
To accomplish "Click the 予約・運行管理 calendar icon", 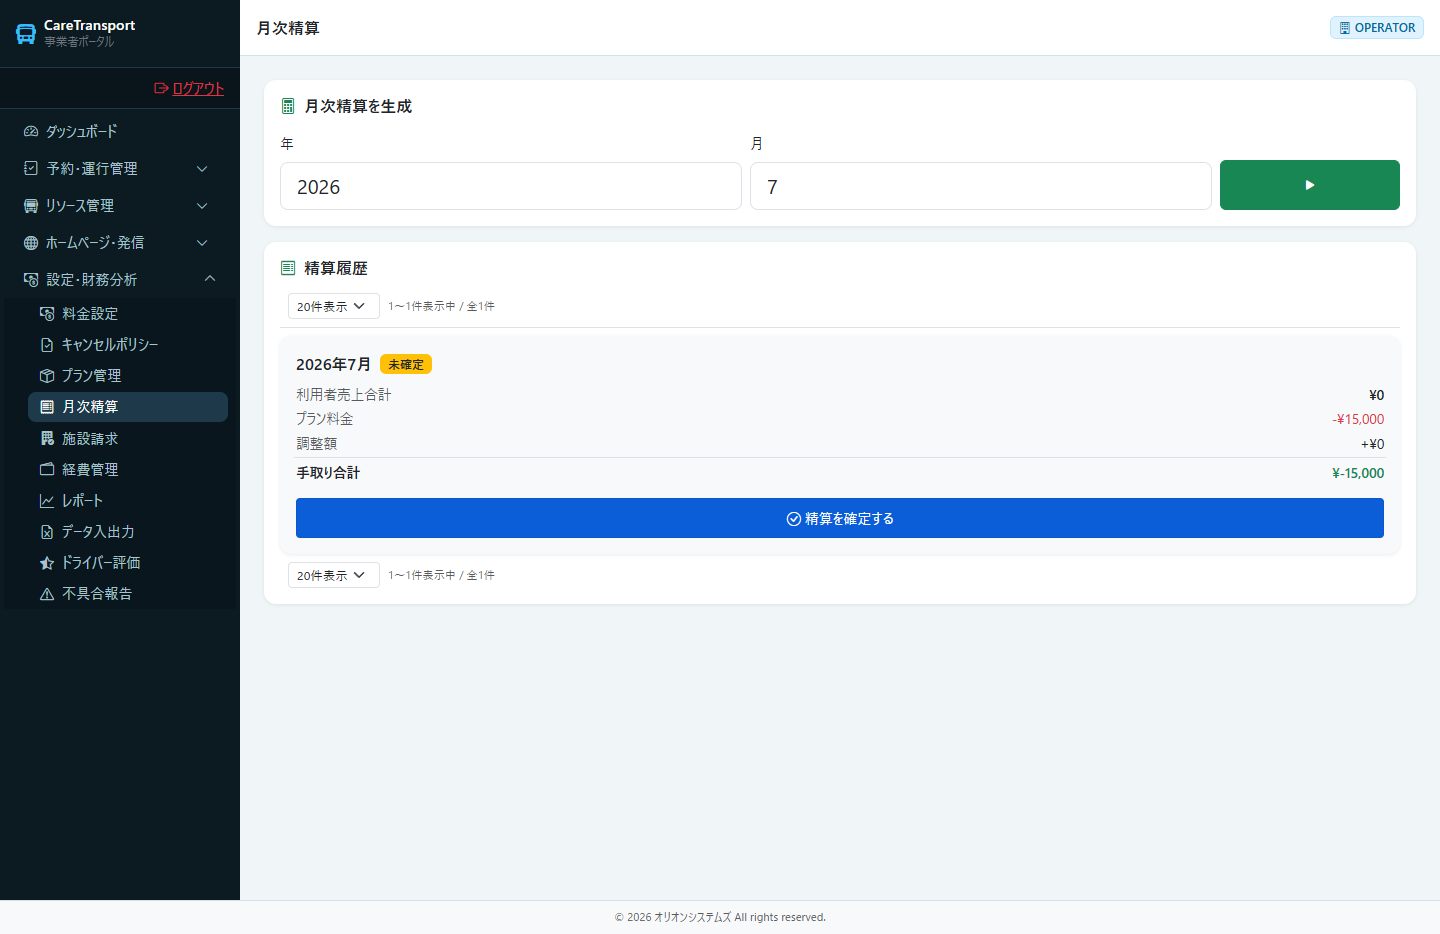I will pos(31,168).
